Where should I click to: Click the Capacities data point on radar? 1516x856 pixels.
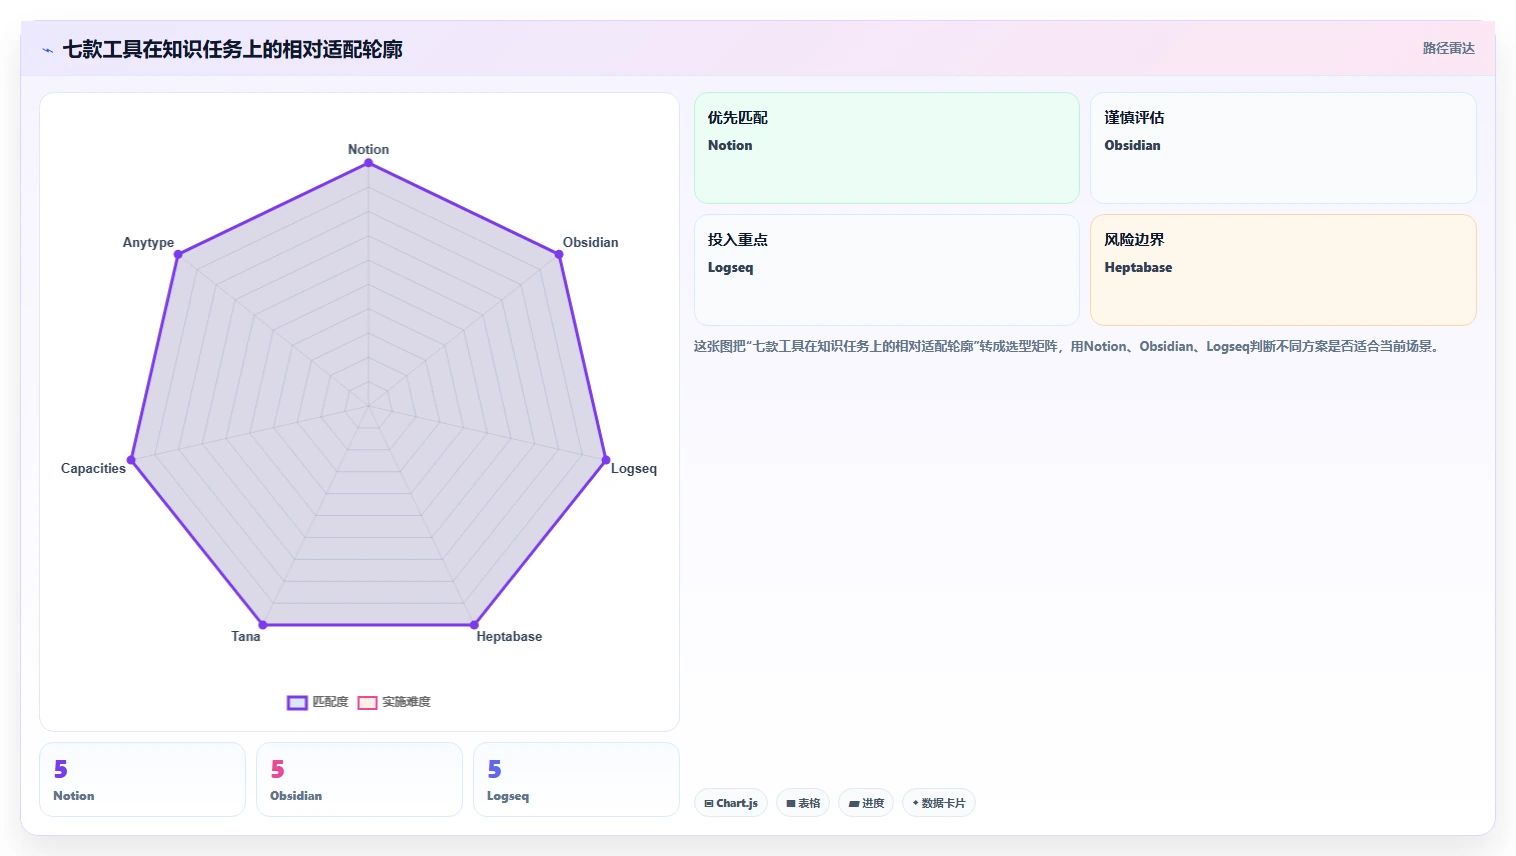(x=131, y=460)
